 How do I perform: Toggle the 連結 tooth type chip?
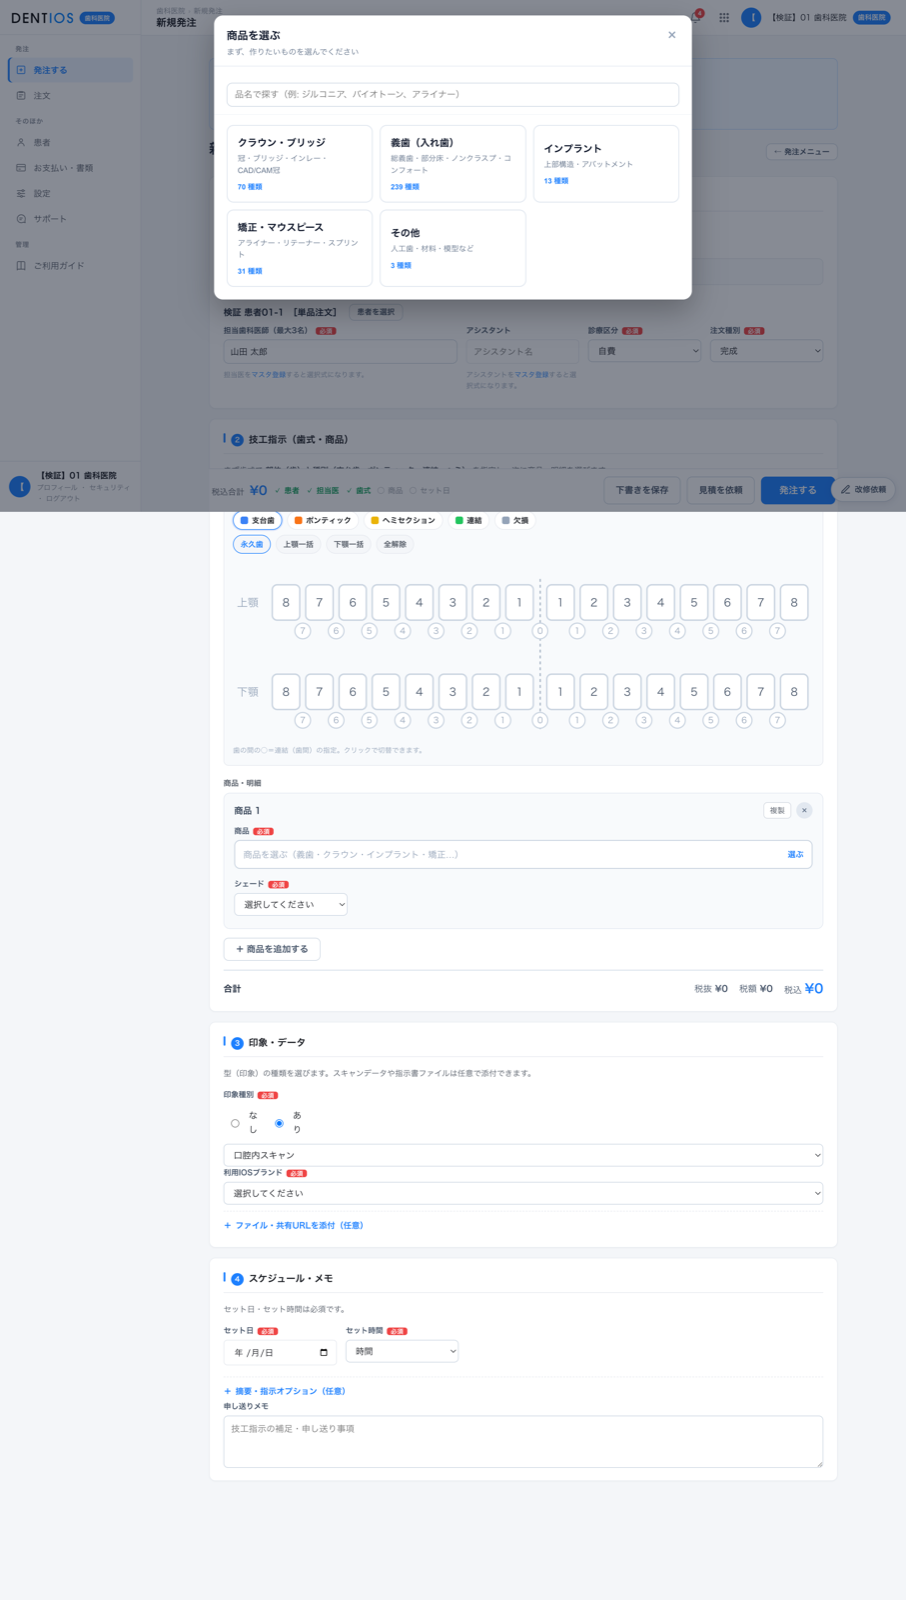coord(468,520)
